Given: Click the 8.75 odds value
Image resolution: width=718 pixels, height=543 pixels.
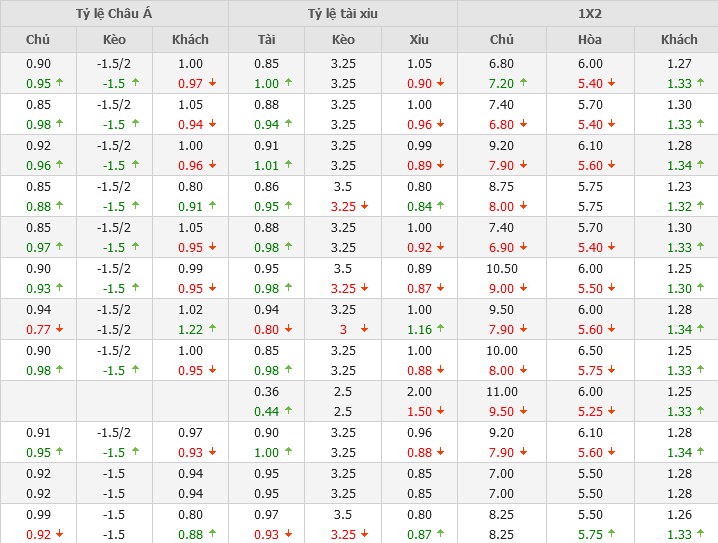Looking at the screenshot, I should 501,187.
